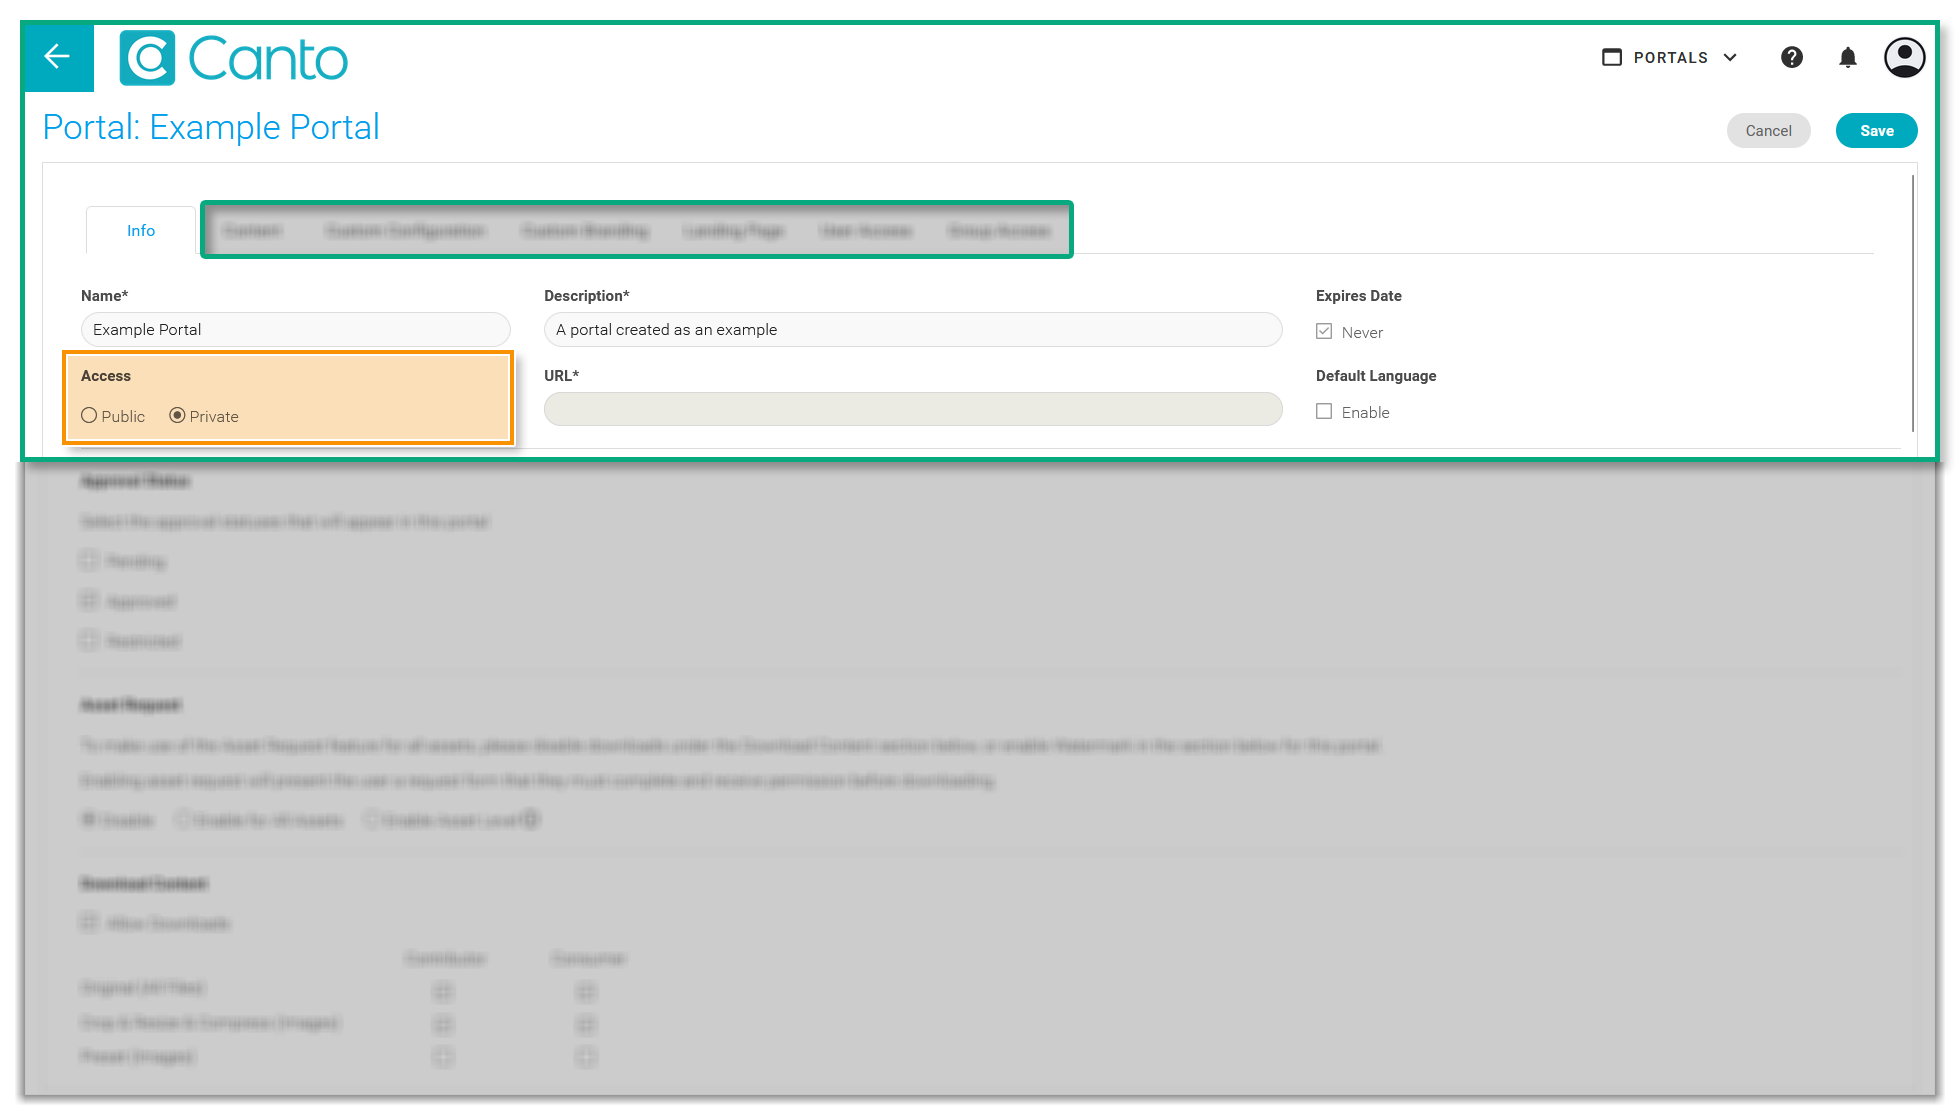
Task: Click the portal Name input field
Action: tap(295, 330)
